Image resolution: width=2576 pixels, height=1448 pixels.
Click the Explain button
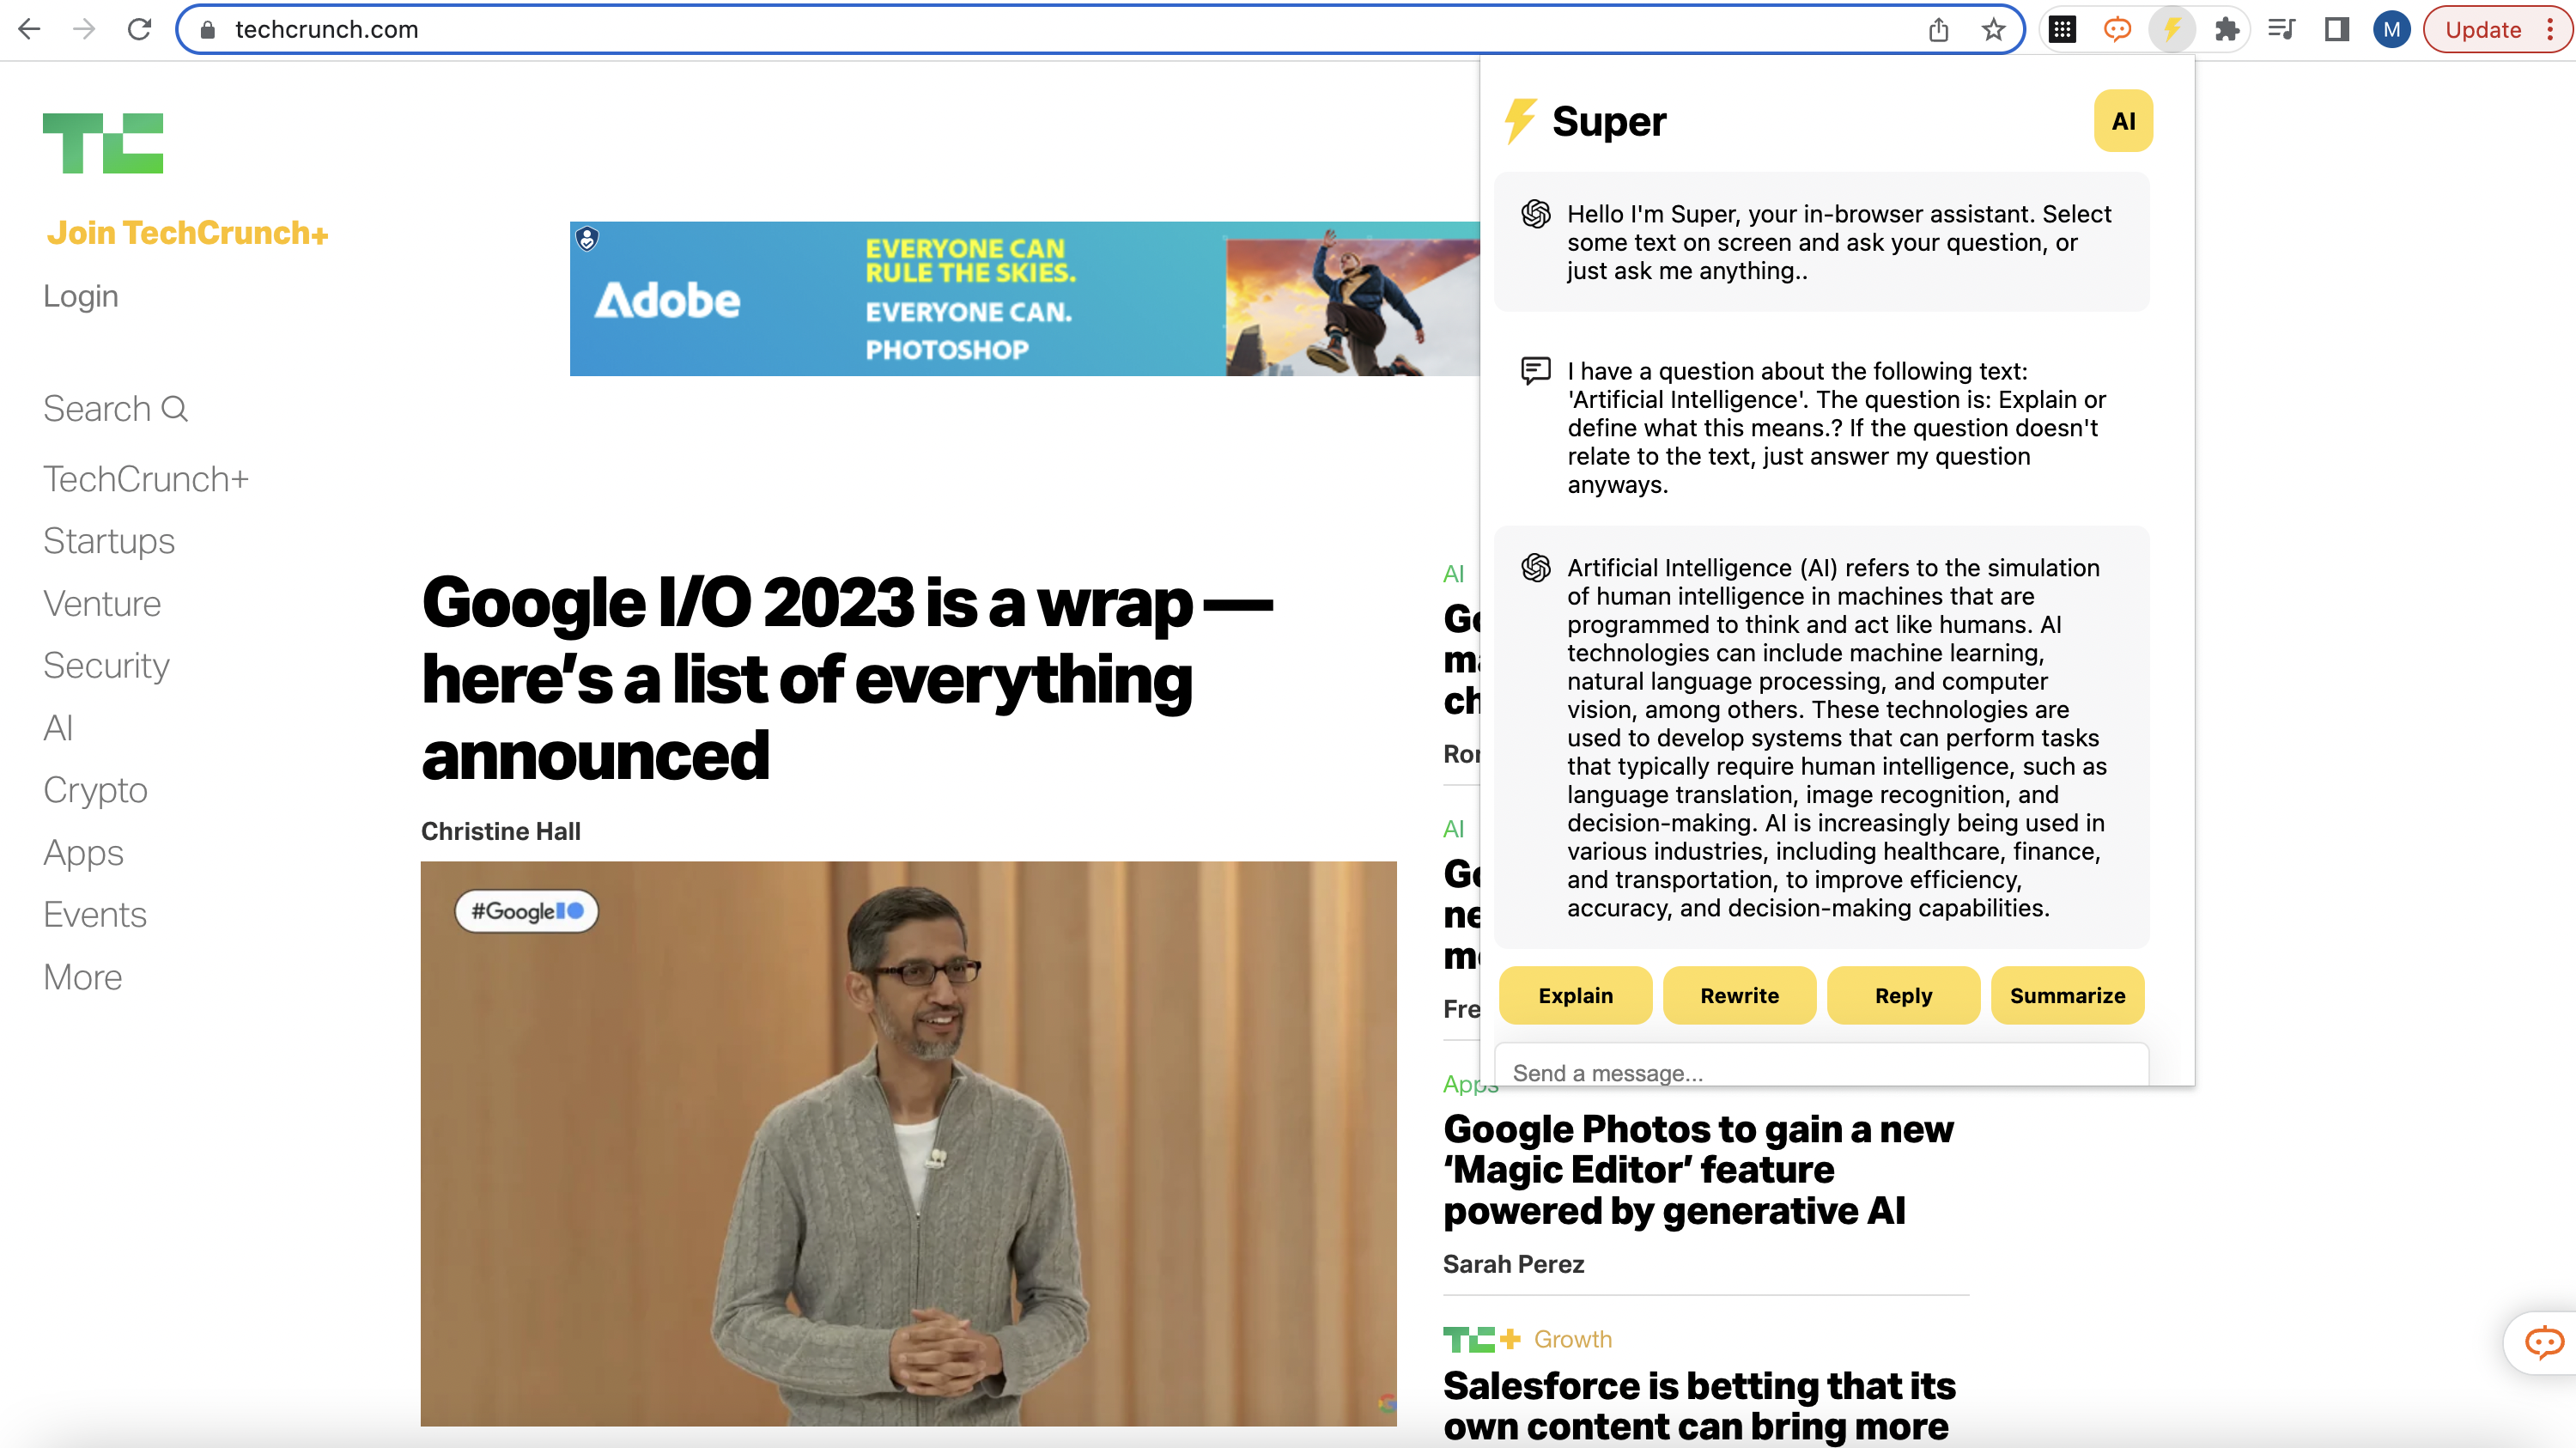(x=1575, y=995)
